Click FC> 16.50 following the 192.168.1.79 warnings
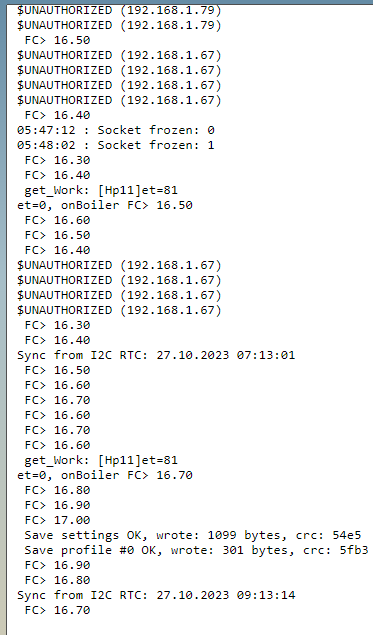 (x=57, y=40)
